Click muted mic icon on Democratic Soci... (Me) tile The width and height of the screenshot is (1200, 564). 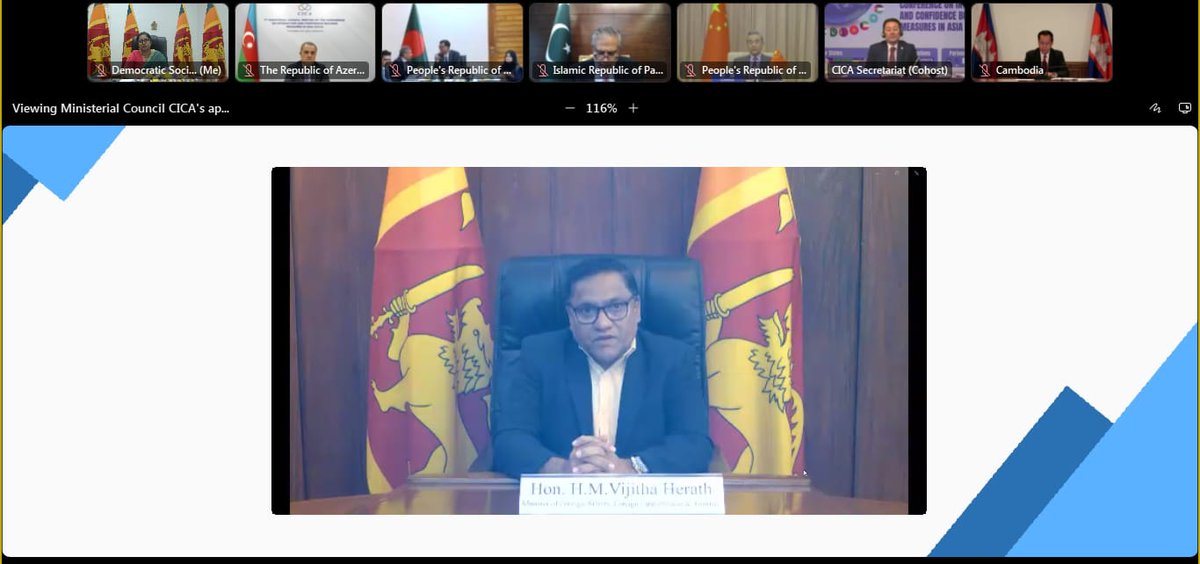coord(100,71)
